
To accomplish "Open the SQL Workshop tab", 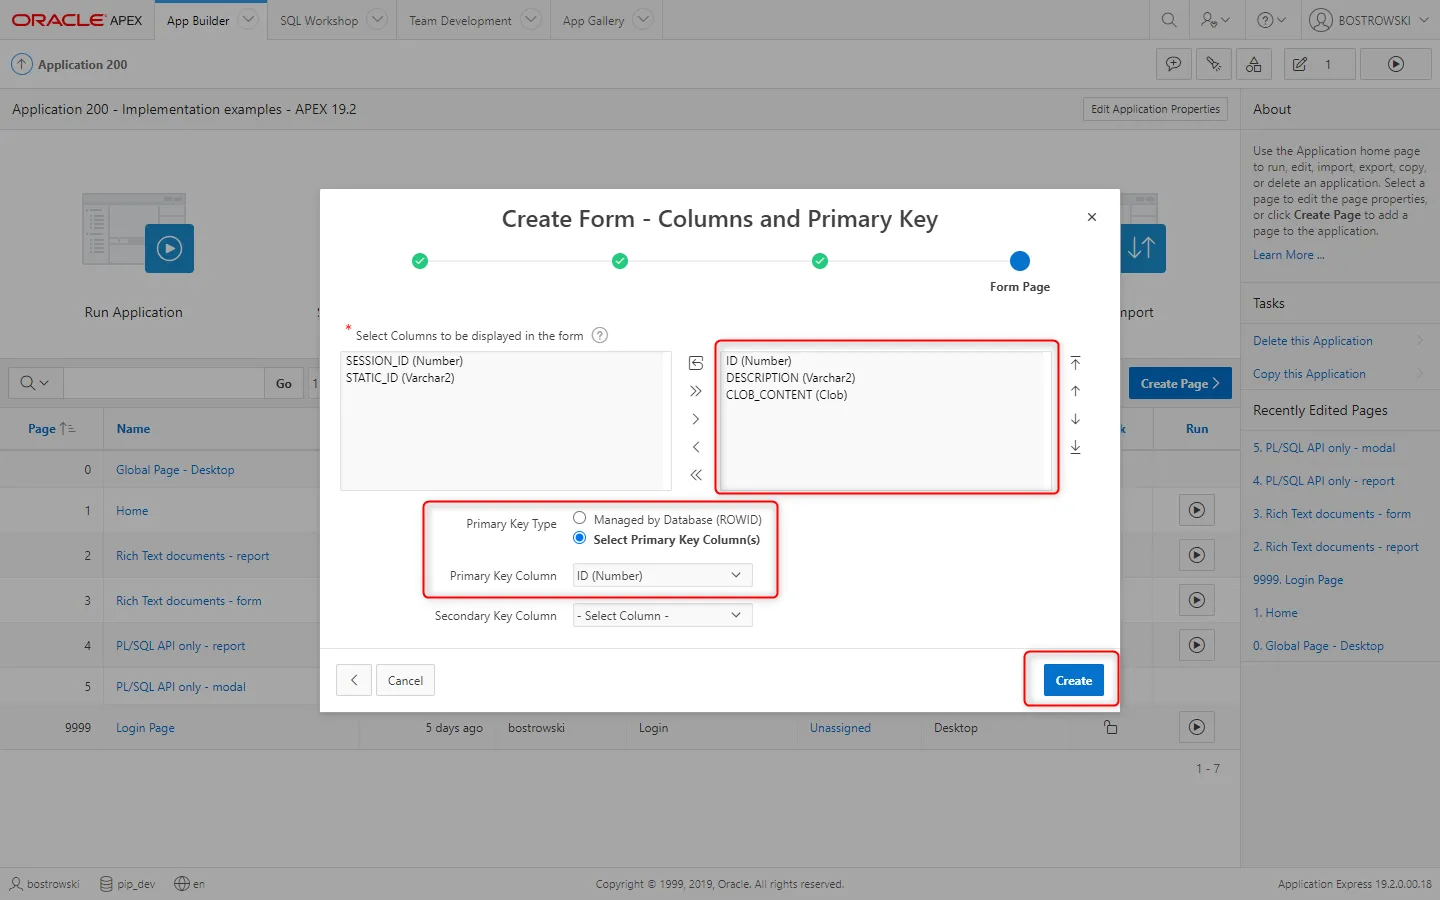I will click(x=318, y=20).
